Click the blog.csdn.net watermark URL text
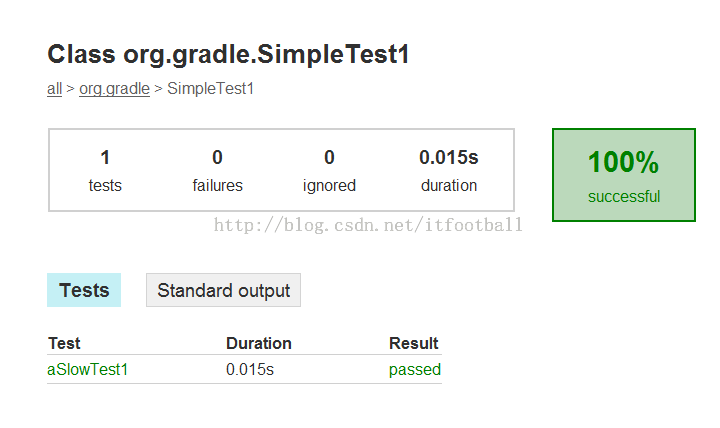This screenshot has width=720, height=428. pyautogui.click(x=369, y=225)
